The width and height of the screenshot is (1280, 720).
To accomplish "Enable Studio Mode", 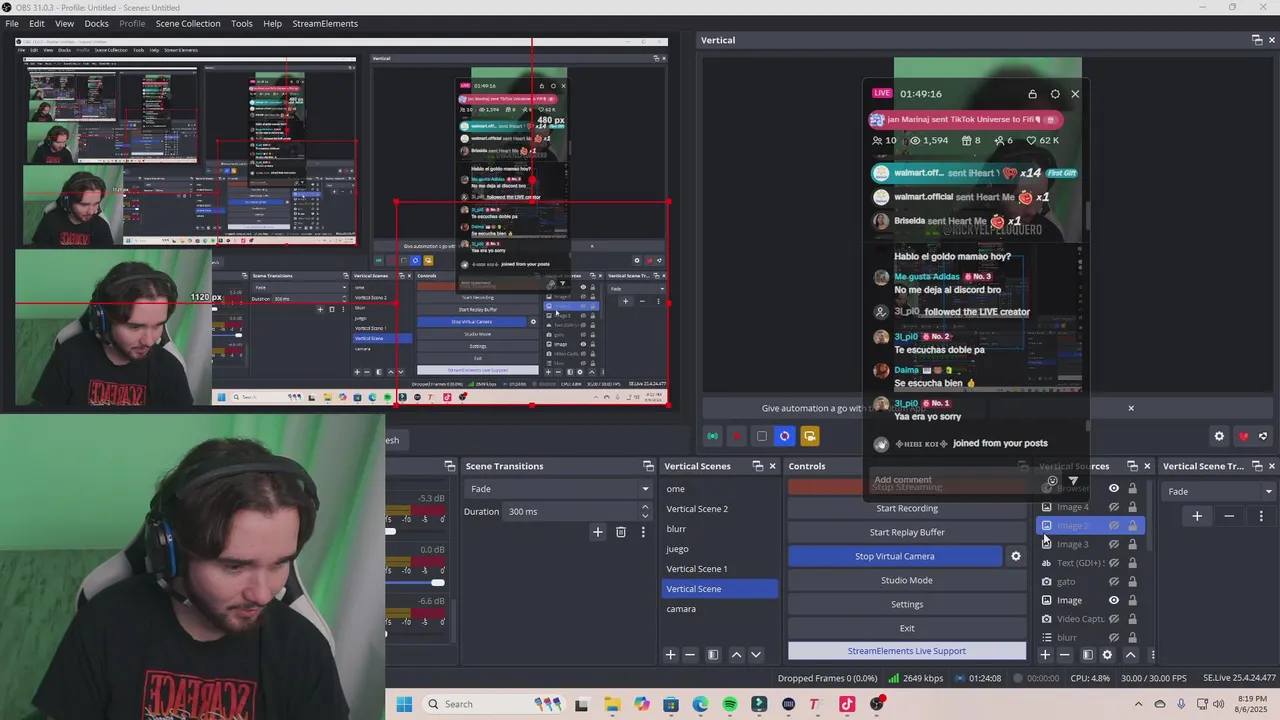I will [x=907, y=580].
